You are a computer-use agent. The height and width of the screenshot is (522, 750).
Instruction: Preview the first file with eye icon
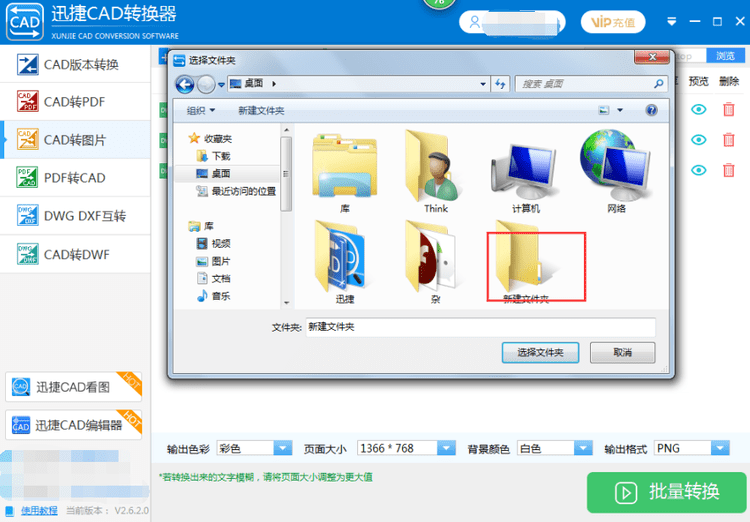(698, 110)
